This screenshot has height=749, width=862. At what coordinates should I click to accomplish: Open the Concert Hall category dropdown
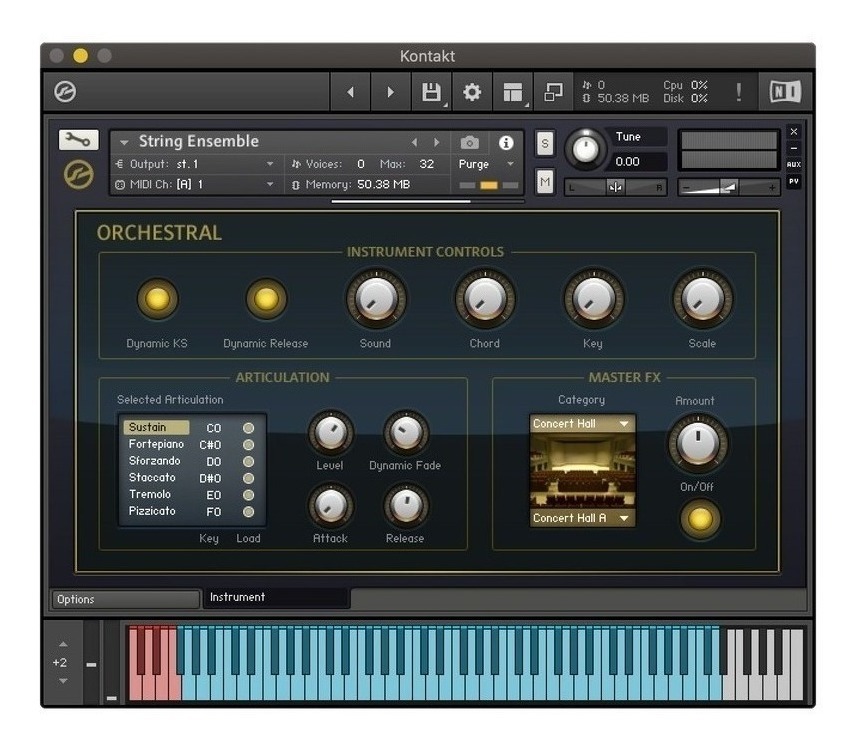click(x=582, y=423)
